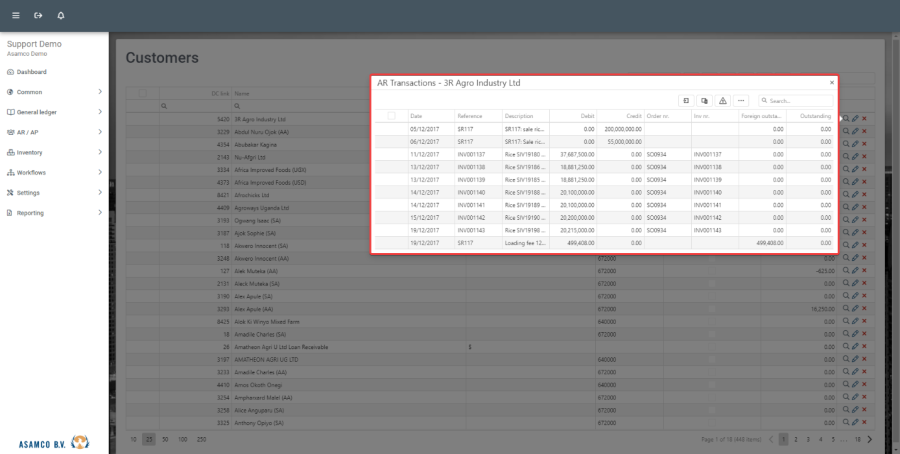This screenshot has height=454, width=900.
Task: Toggle the hamburger menu in top bar
Action: [x=15, y=16]
